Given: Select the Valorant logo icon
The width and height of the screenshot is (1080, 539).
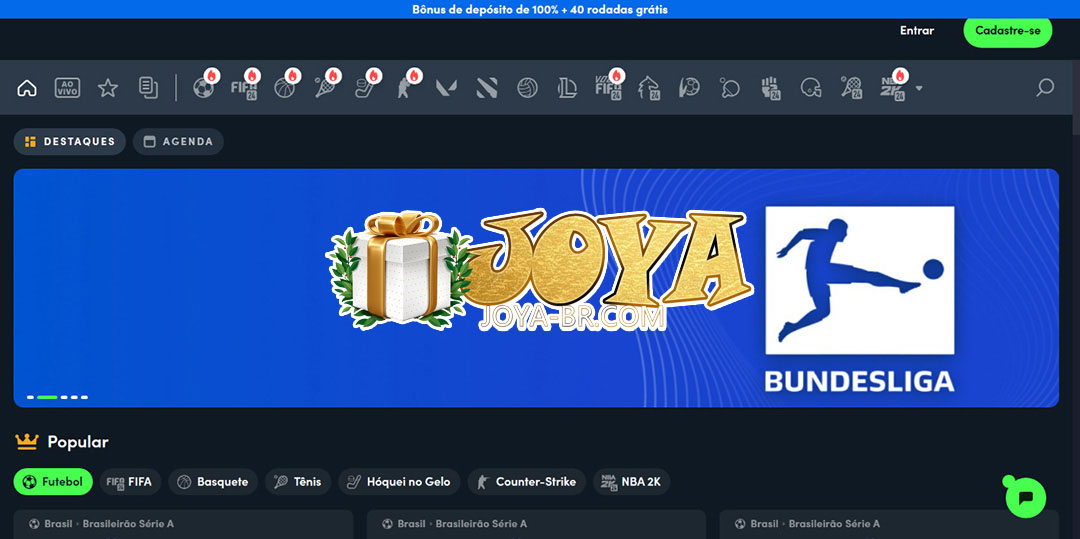Looking at the screenshot, I should [446, 88].
